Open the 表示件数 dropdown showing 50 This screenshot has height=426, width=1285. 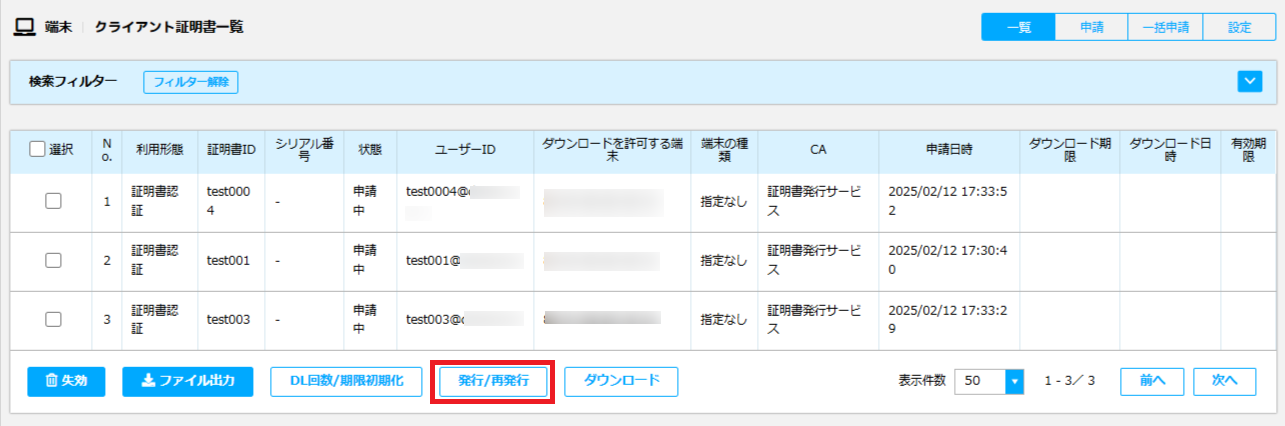tap(990, 381)
